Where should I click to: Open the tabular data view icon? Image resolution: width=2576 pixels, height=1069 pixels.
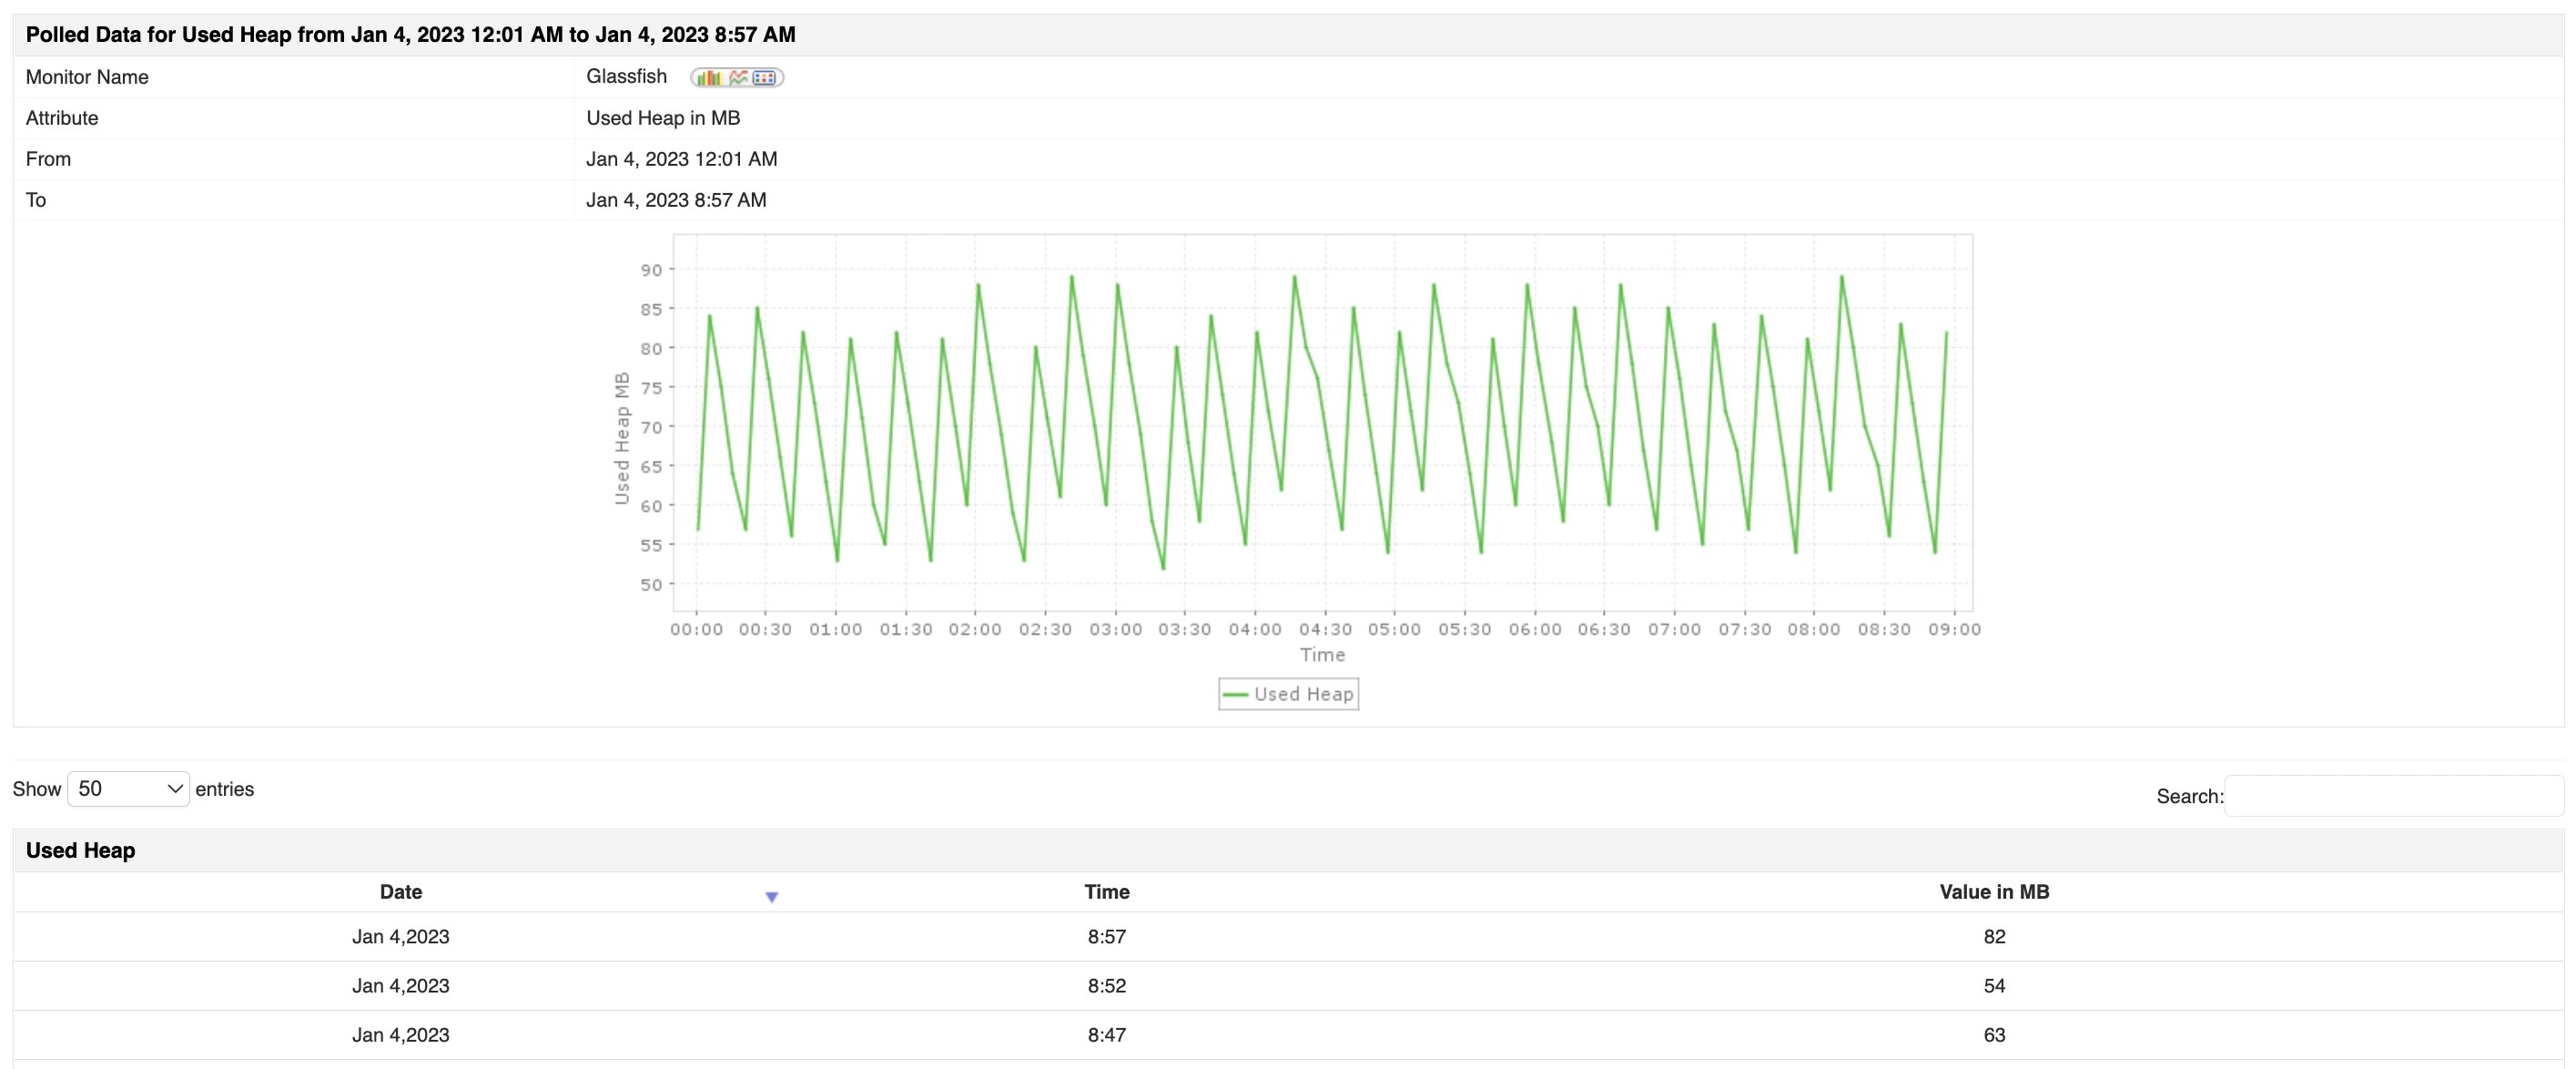(764, 77)
